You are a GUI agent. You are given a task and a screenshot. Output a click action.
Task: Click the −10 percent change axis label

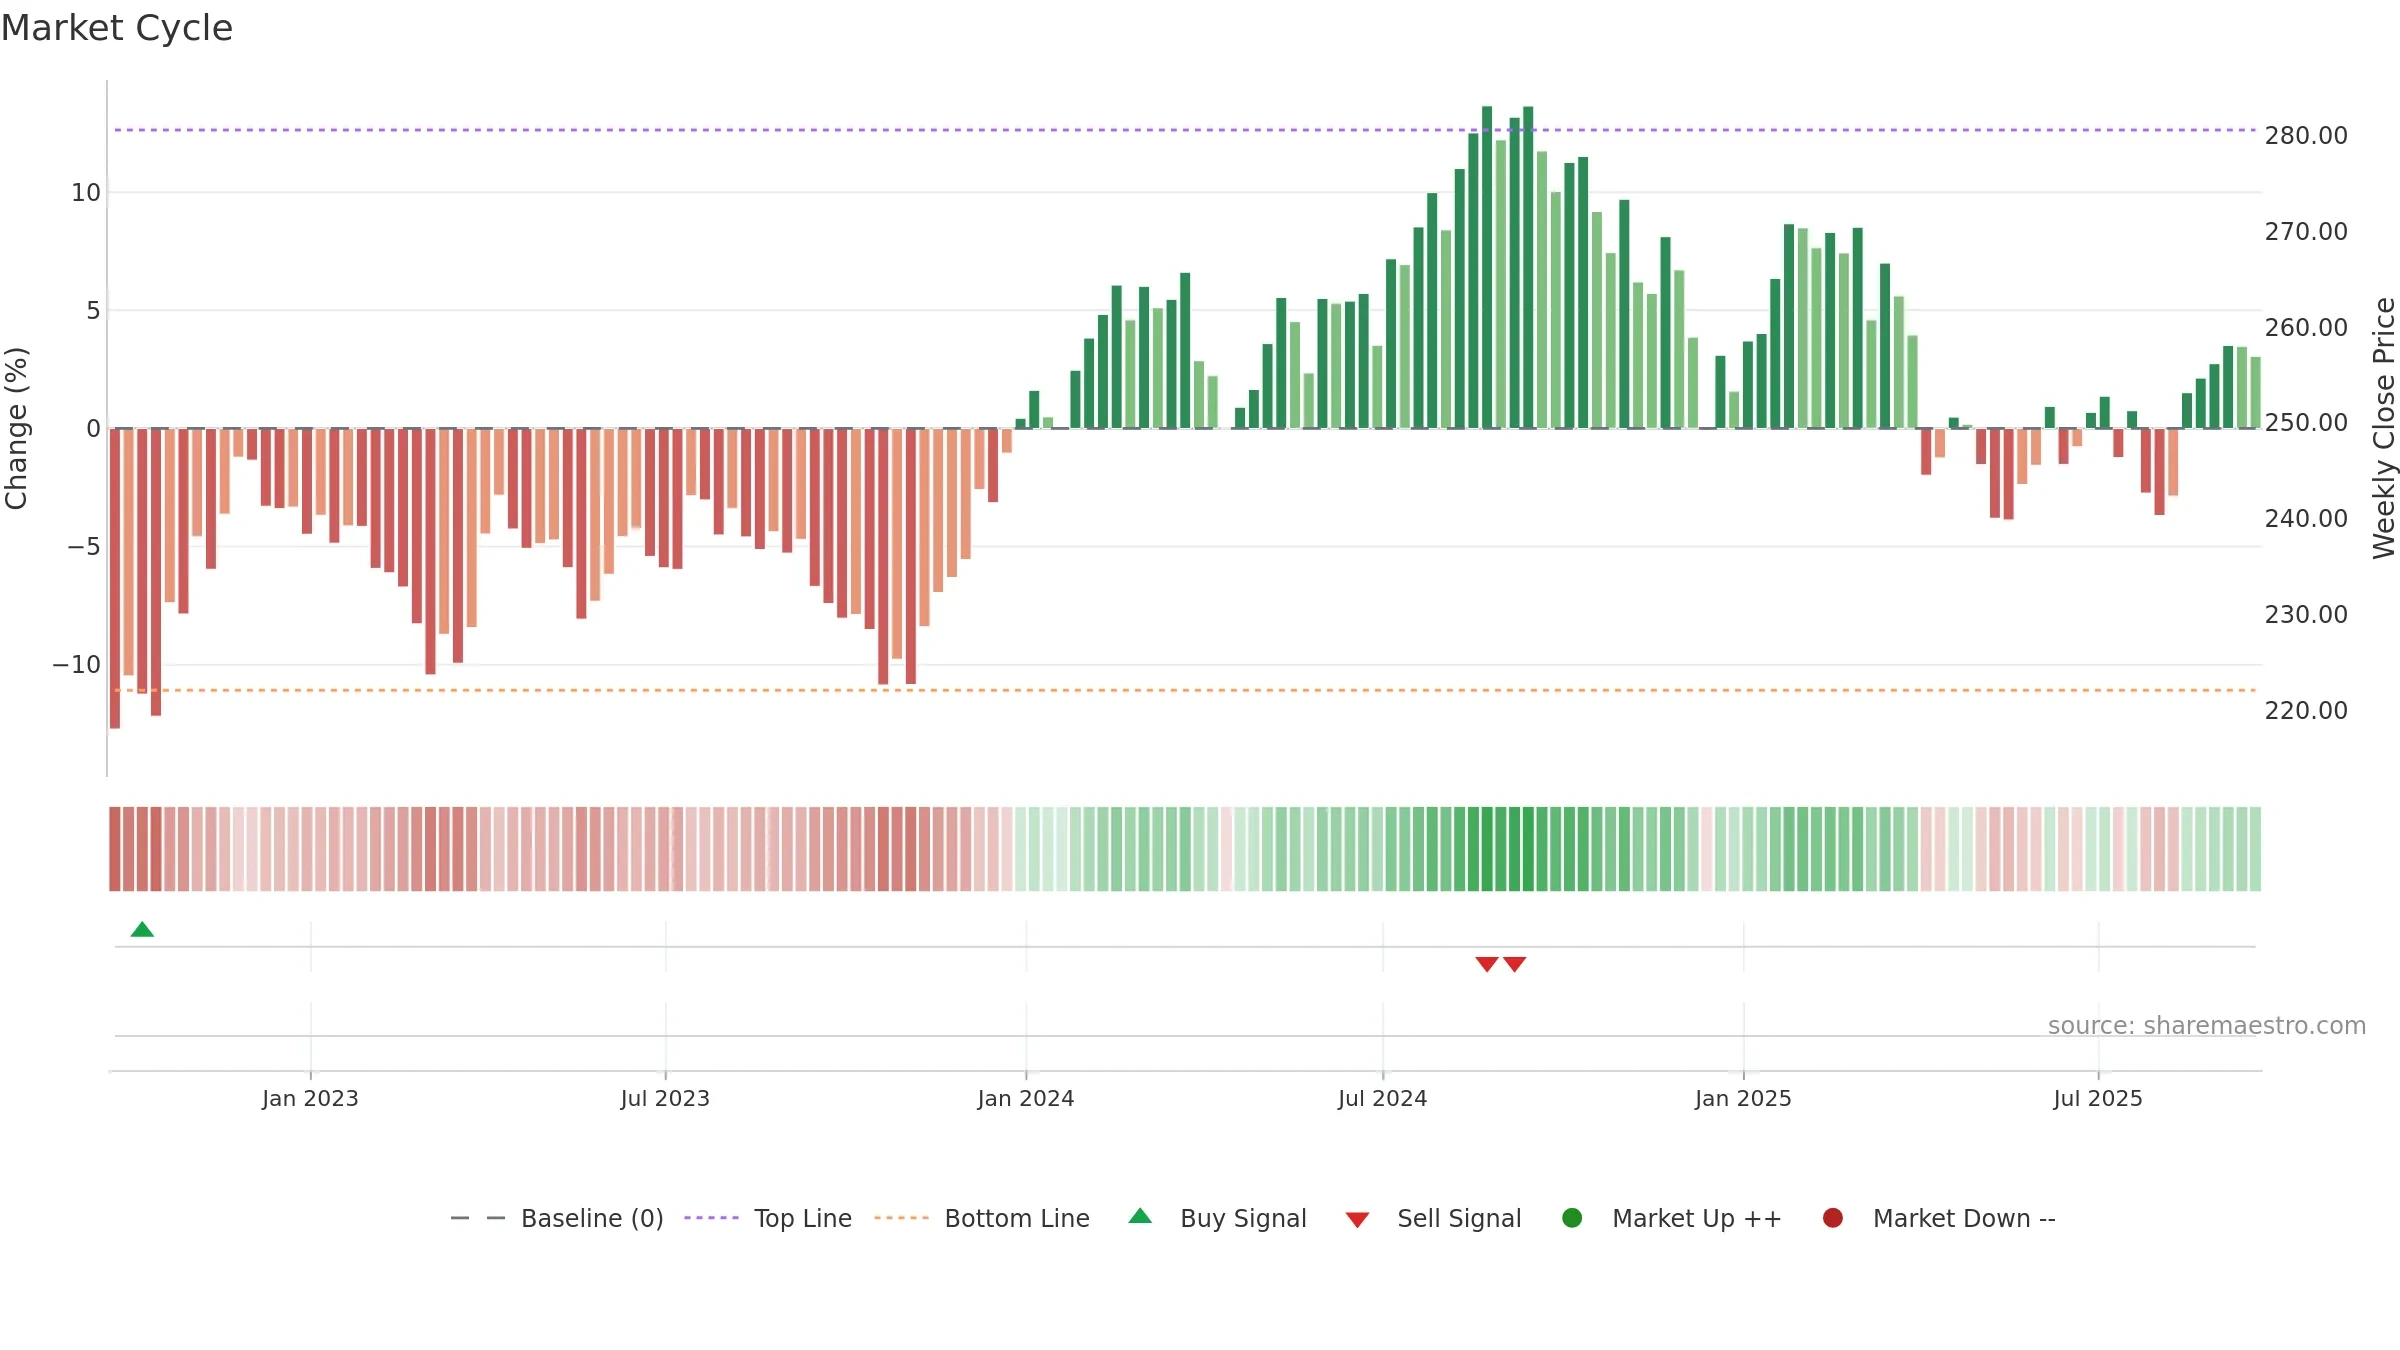point(77,664)
